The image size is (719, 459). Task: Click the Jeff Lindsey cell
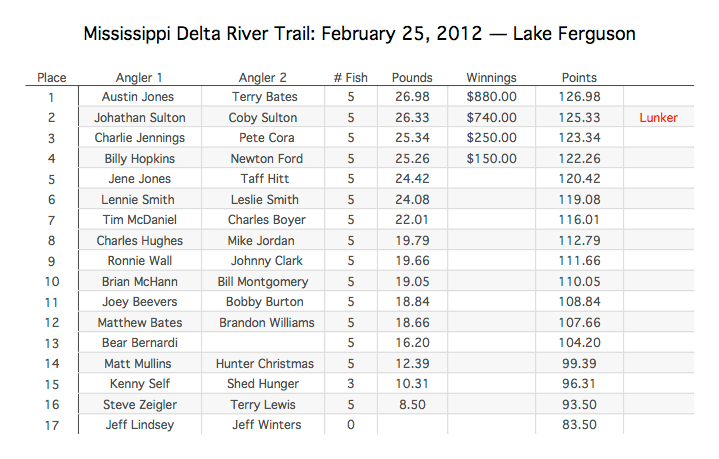coord(140,425)
